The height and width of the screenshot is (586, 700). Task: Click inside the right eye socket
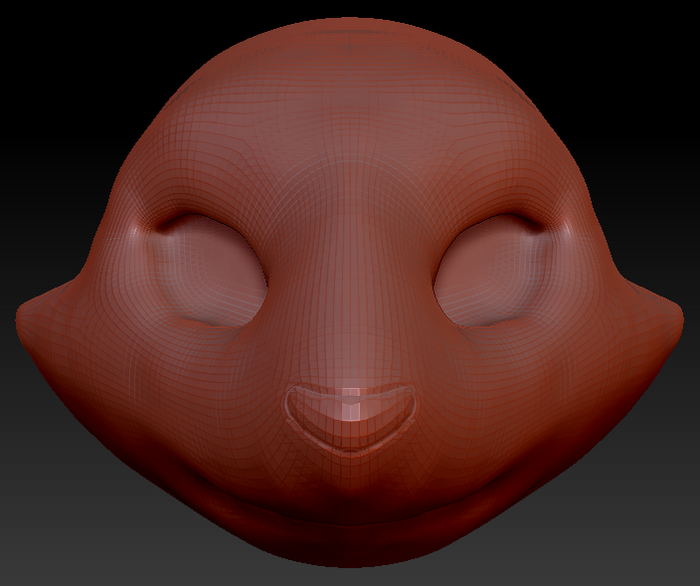coord(490,270)
